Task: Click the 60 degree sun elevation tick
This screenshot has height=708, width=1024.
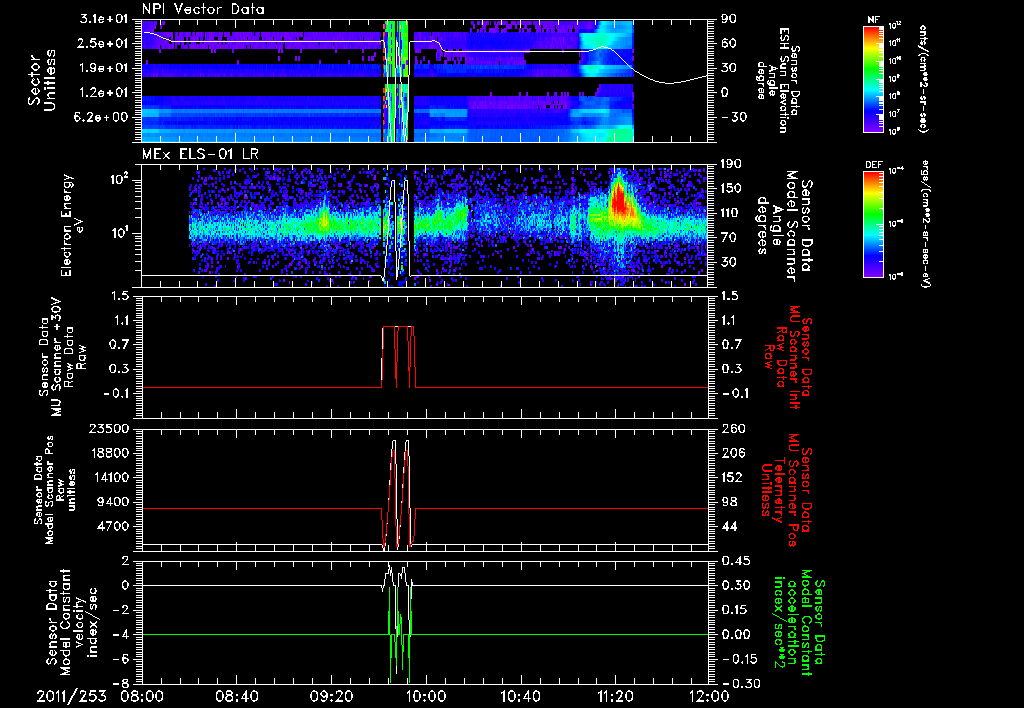Action: pyautogui.click(x=729, y=43)
